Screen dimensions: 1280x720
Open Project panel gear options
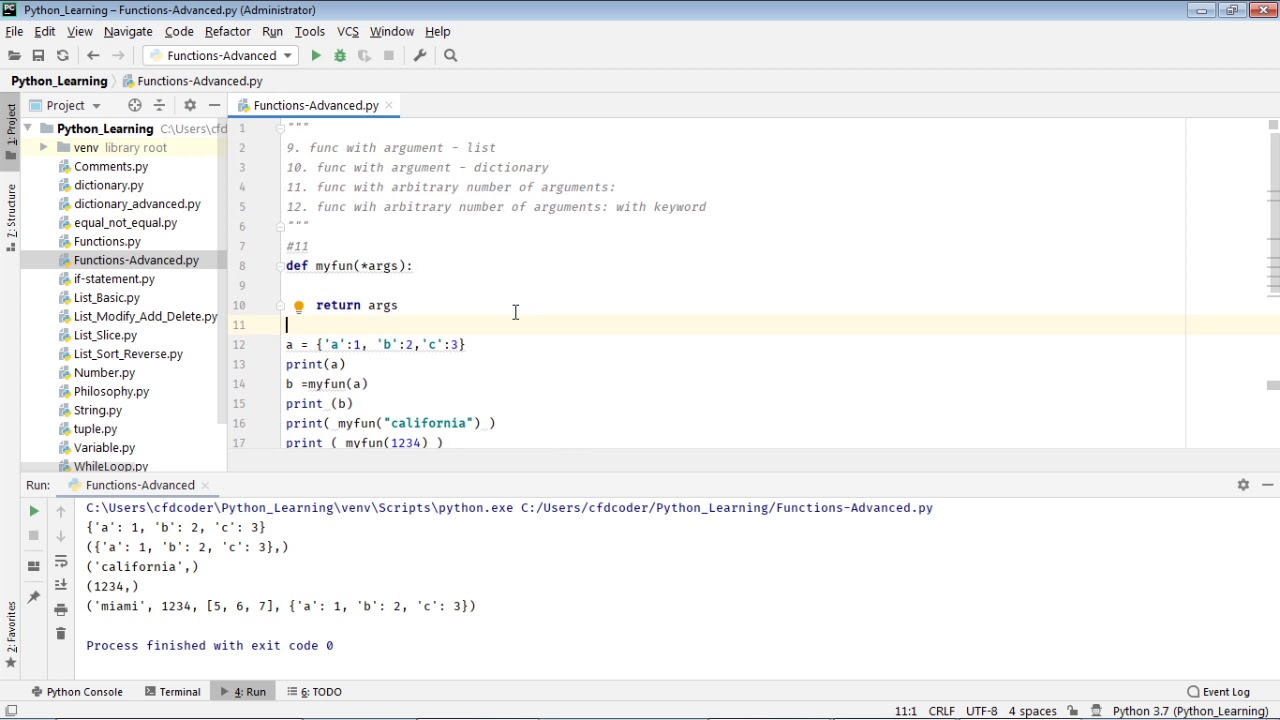(189, 105)
